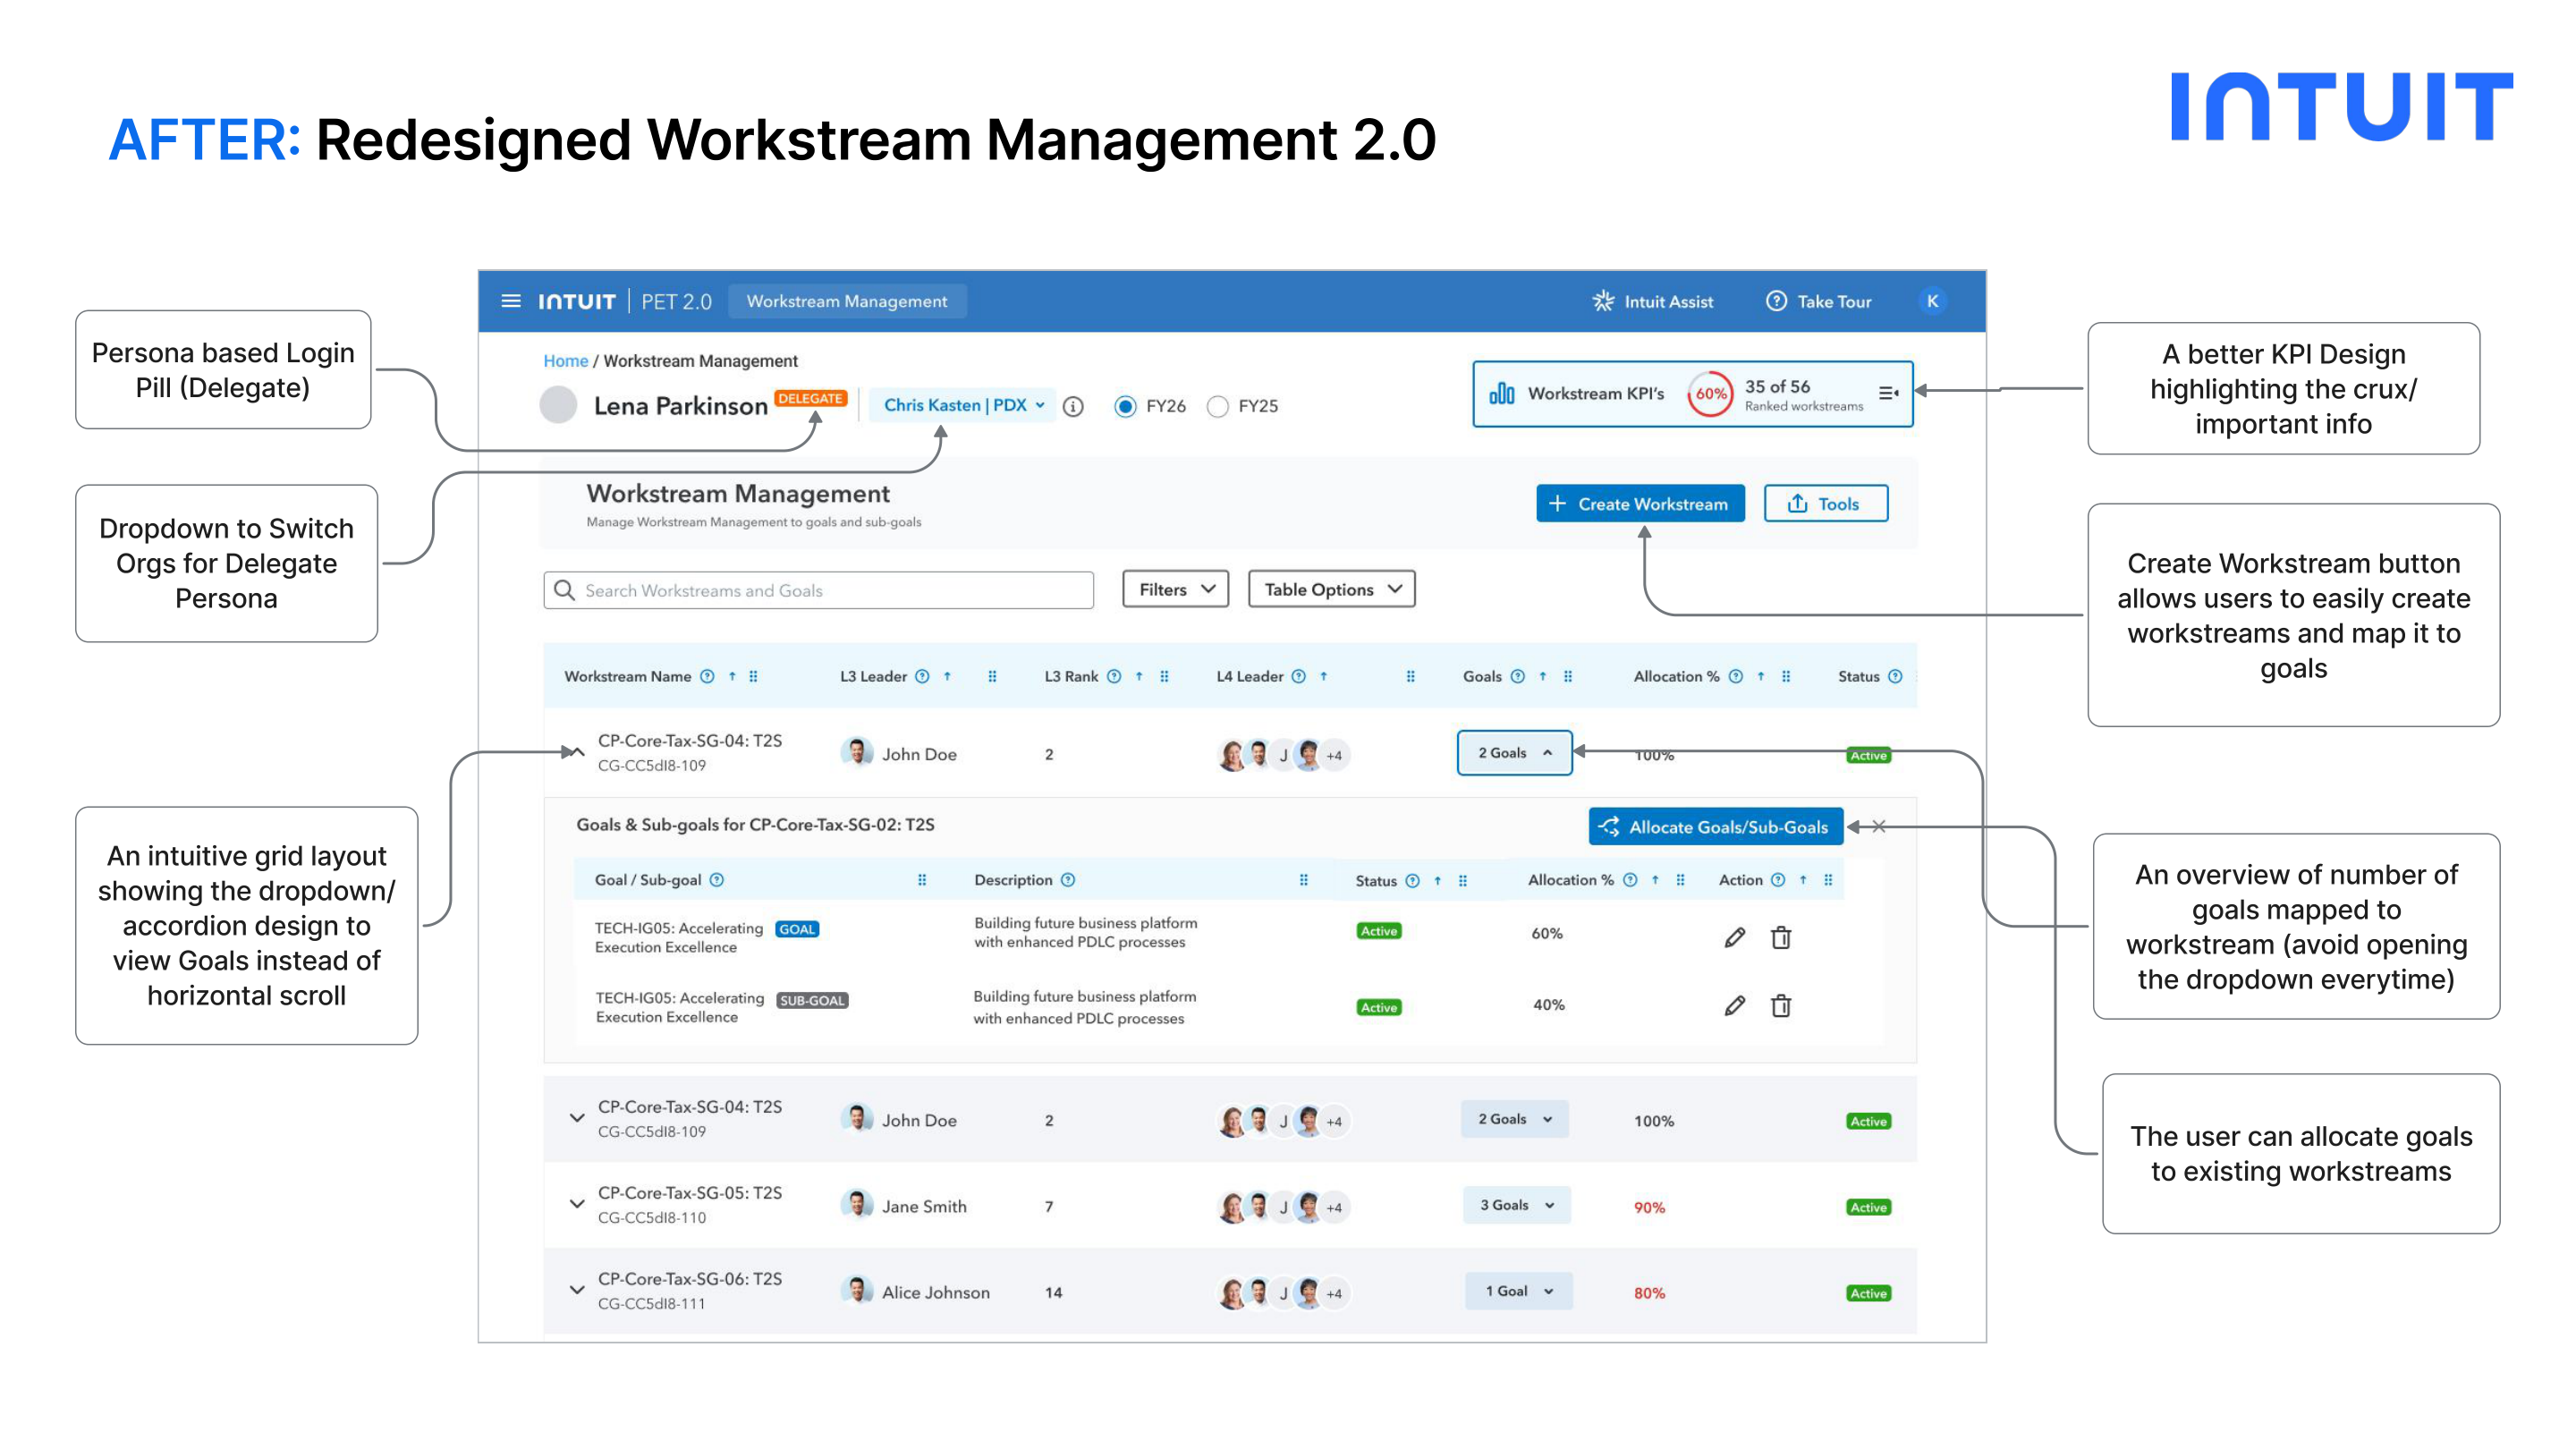The height and width of the screenshot is (1449, 2576).
Task: Open the Workstream Management header tab
Action: click(847, 301)
